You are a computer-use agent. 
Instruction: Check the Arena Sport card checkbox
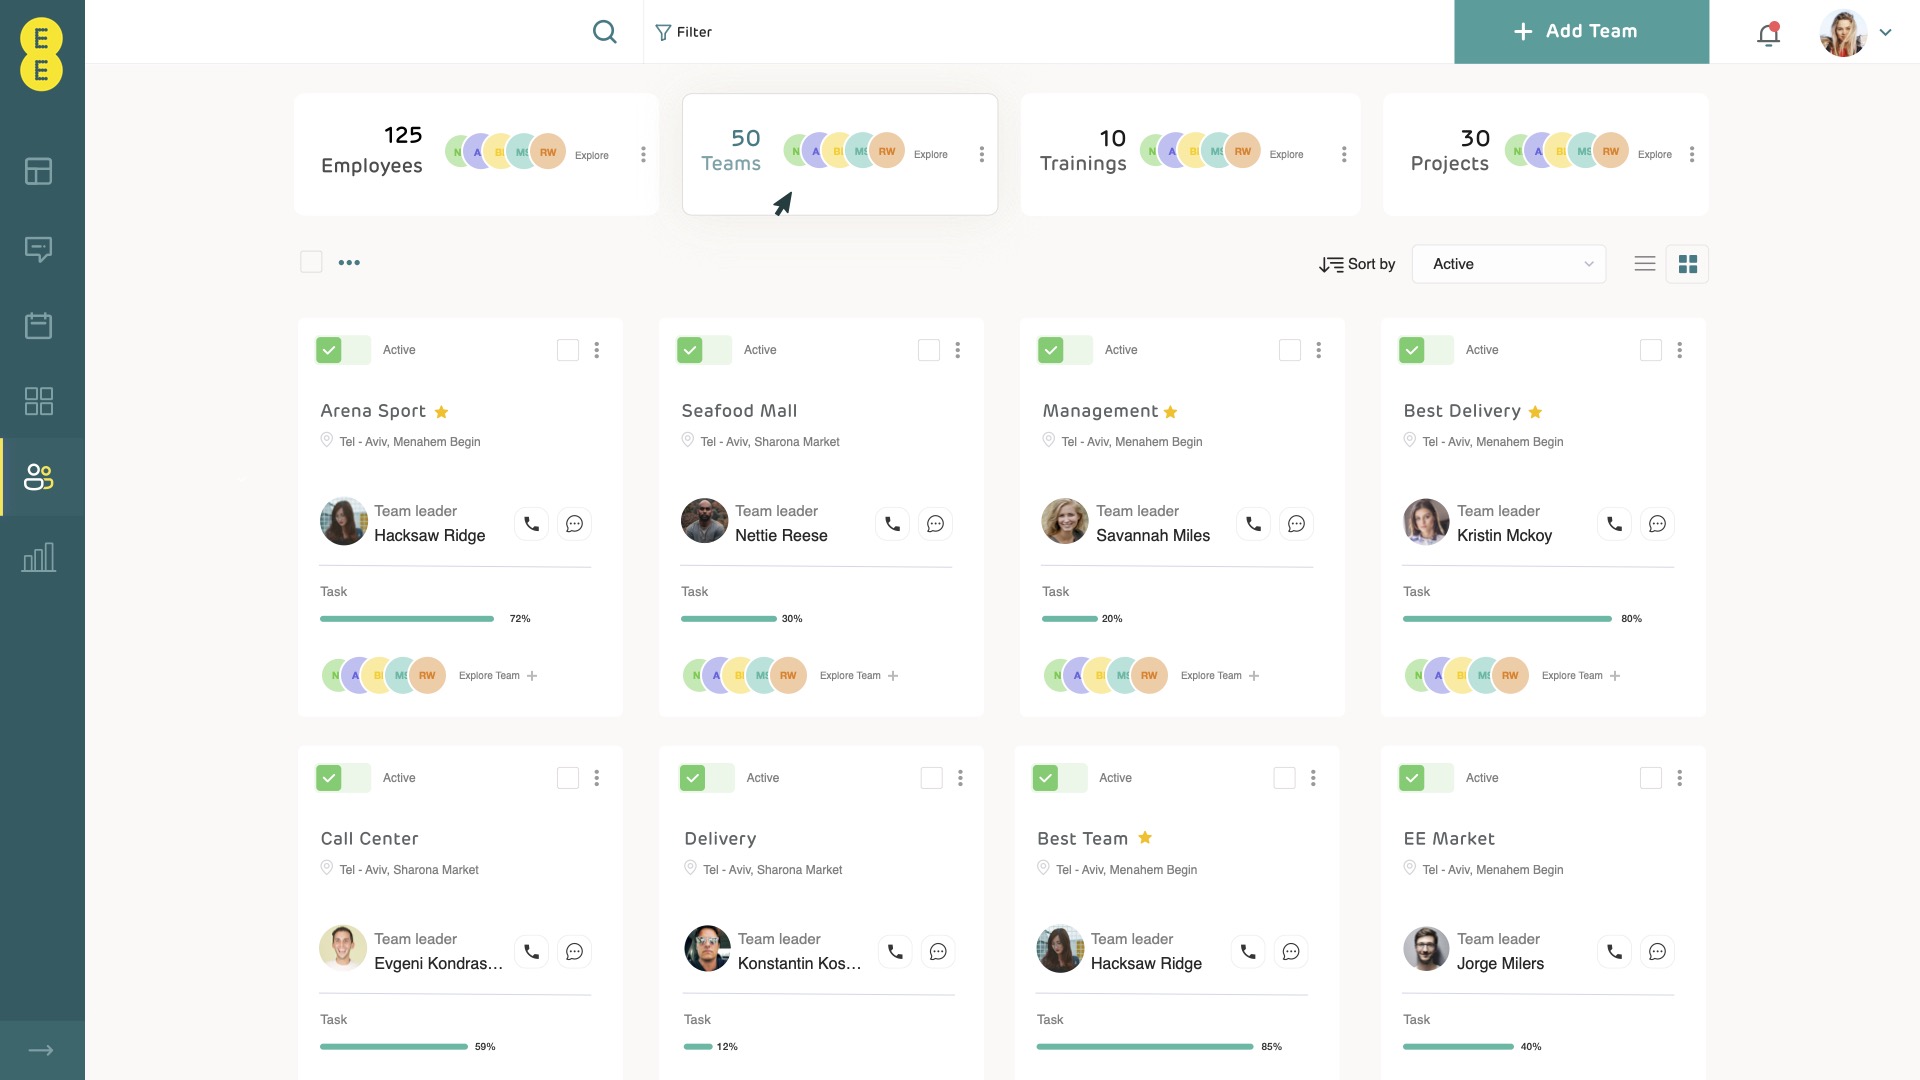(x=568, y=350)
